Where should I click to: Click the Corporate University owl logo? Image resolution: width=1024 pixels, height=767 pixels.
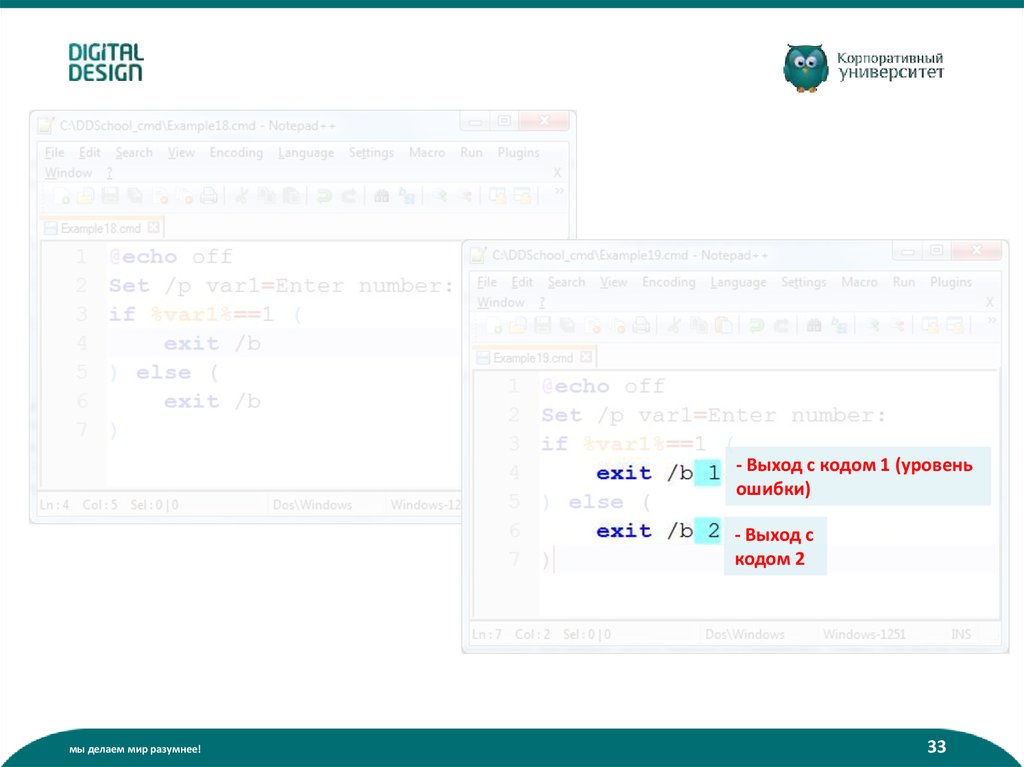[805, 68]
